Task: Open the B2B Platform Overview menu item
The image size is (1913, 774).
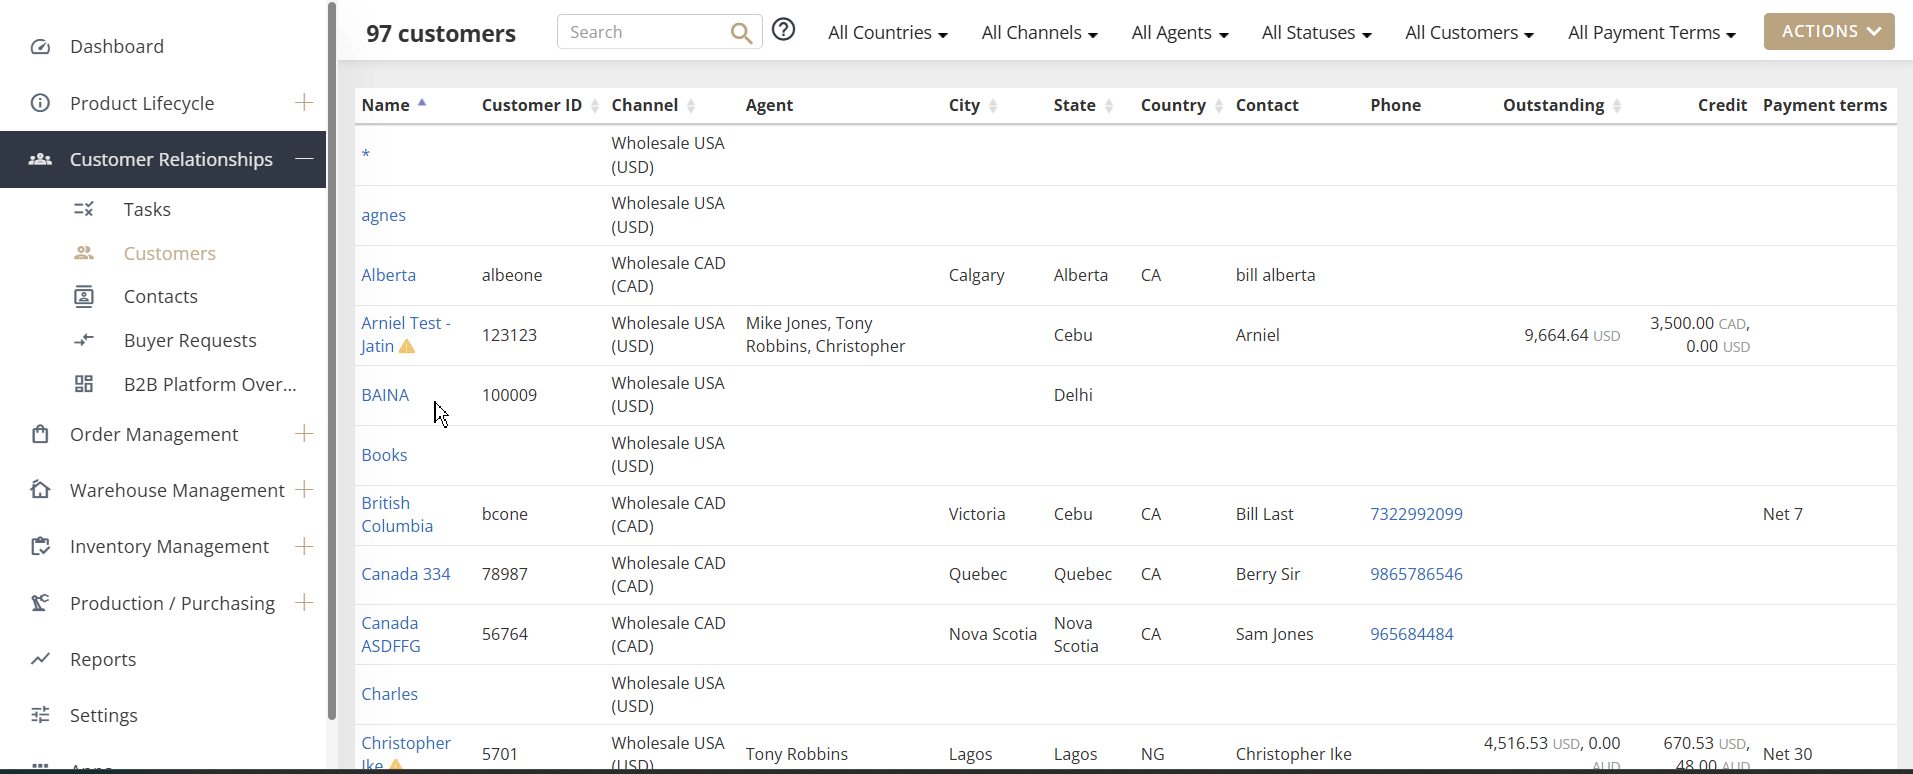Action: point(210,384)
